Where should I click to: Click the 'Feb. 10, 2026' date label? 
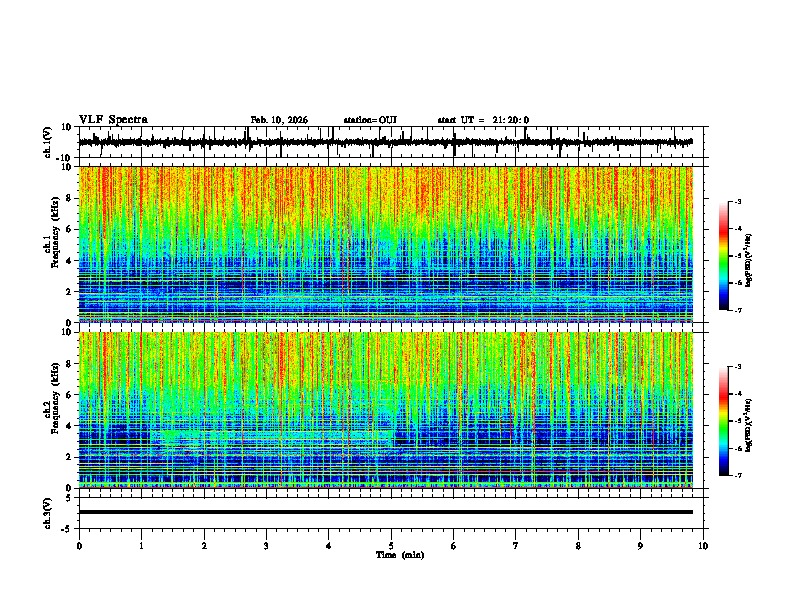tap(279, 120)
